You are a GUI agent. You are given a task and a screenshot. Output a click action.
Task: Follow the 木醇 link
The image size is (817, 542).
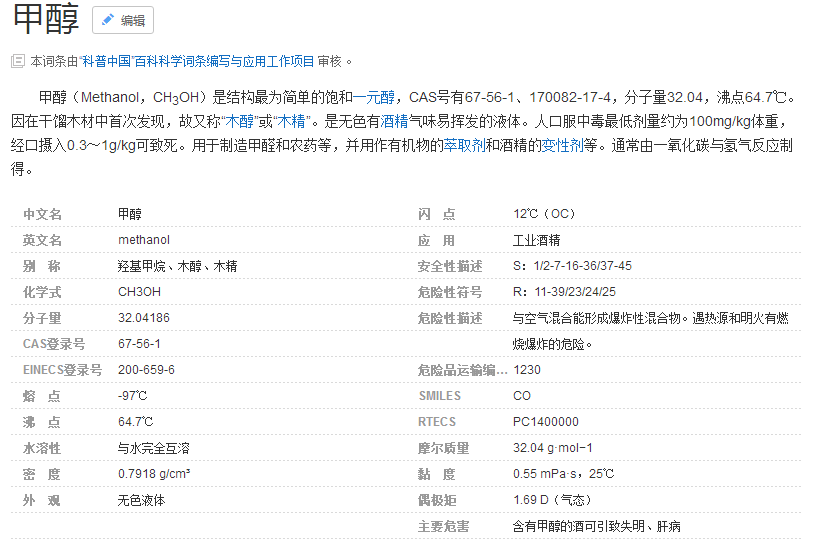[239, 121]
